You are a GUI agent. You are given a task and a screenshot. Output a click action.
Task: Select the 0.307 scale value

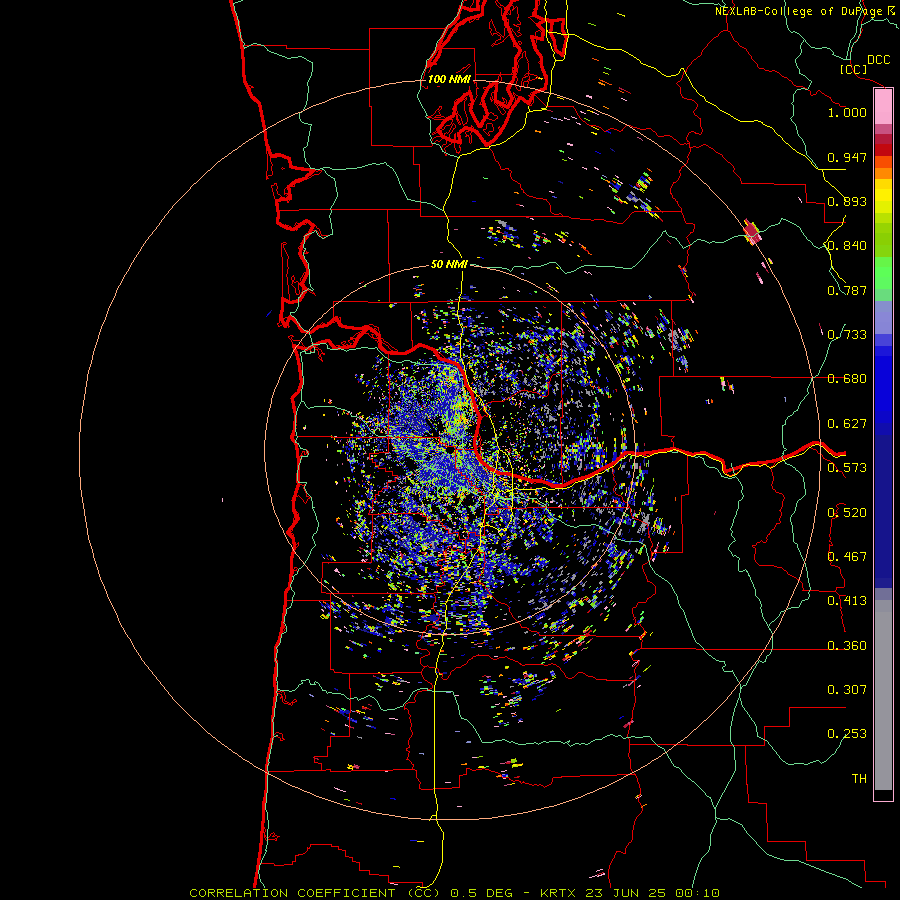click(847, 690)
